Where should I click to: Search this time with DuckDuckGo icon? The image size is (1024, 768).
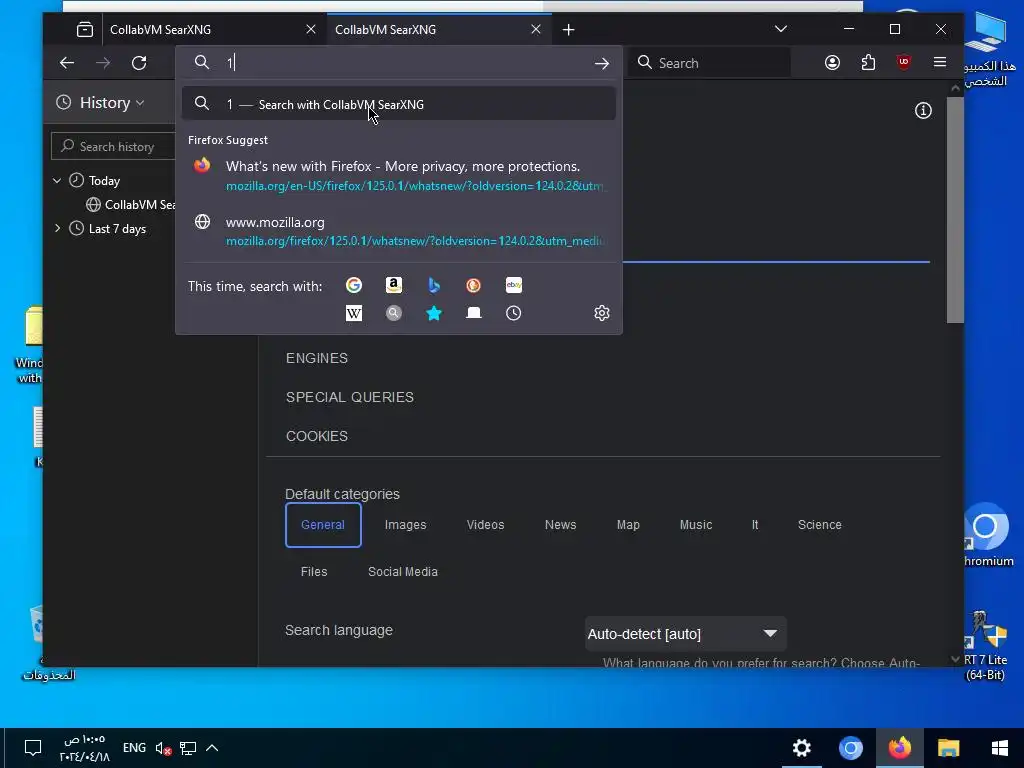[x=473, y=285]
